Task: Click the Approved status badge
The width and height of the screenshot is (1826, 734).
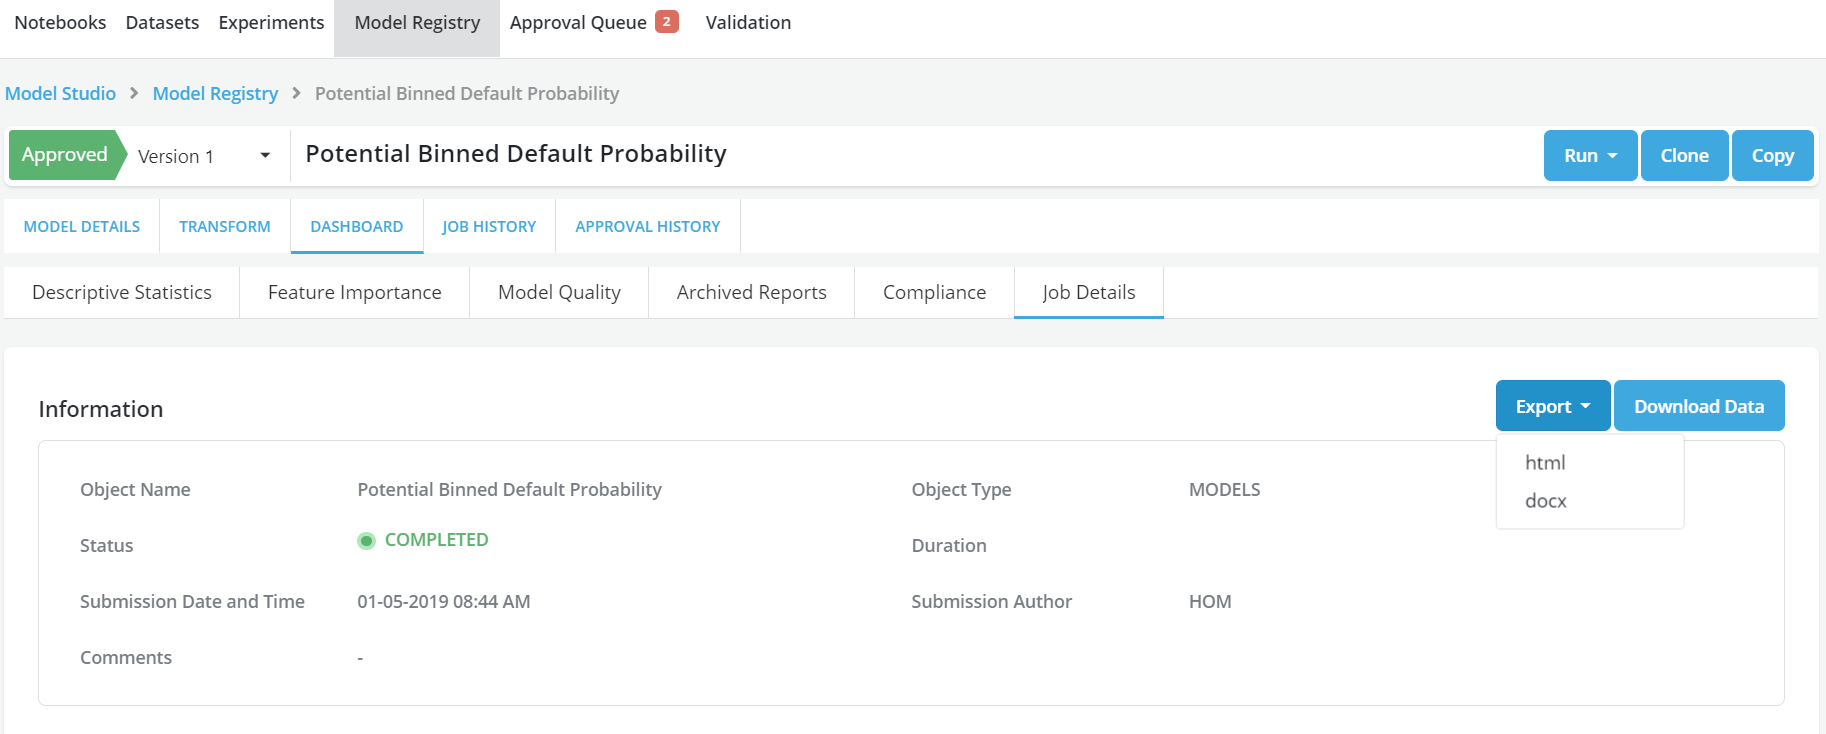Action: (65, 155)
